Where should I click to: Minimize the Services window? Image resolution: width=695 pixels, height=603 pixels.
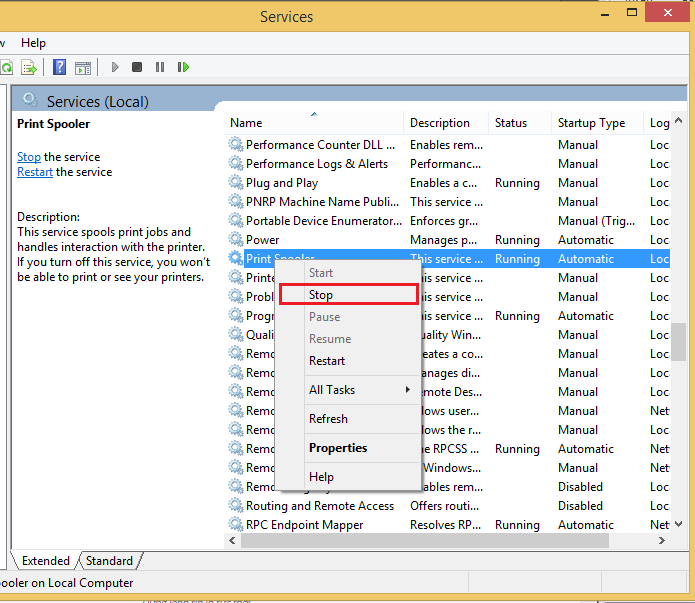click(x=605, y=13)
